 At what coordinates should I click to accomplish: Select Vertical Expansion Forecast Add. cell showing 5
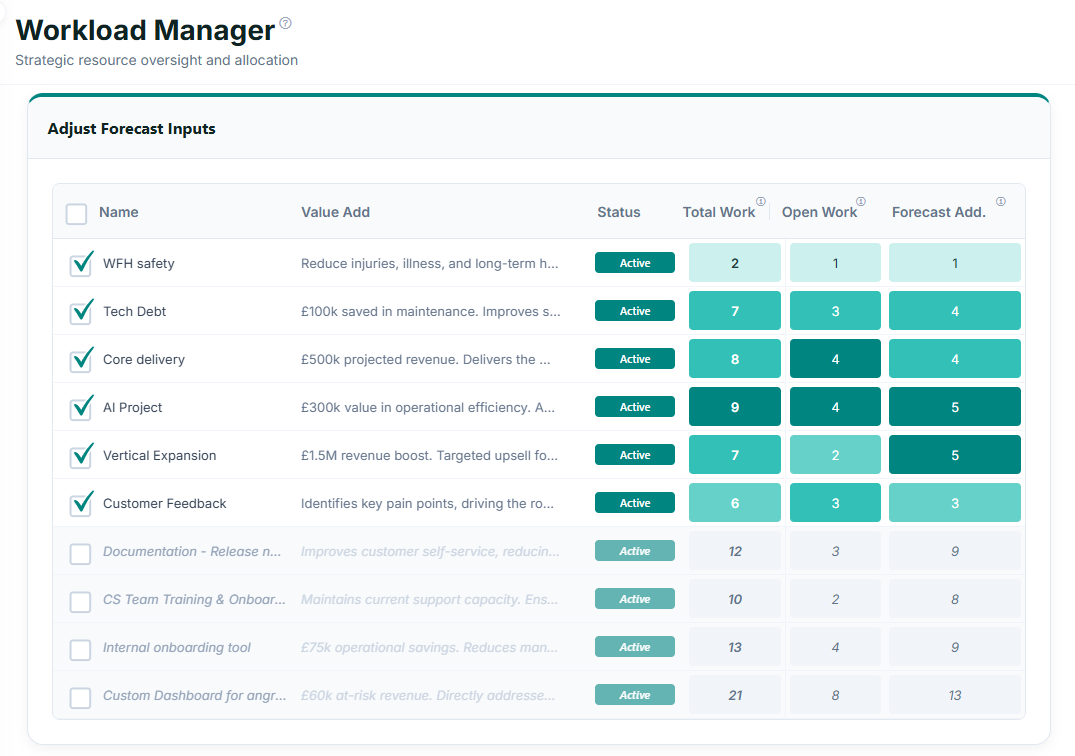coord(954,454)
